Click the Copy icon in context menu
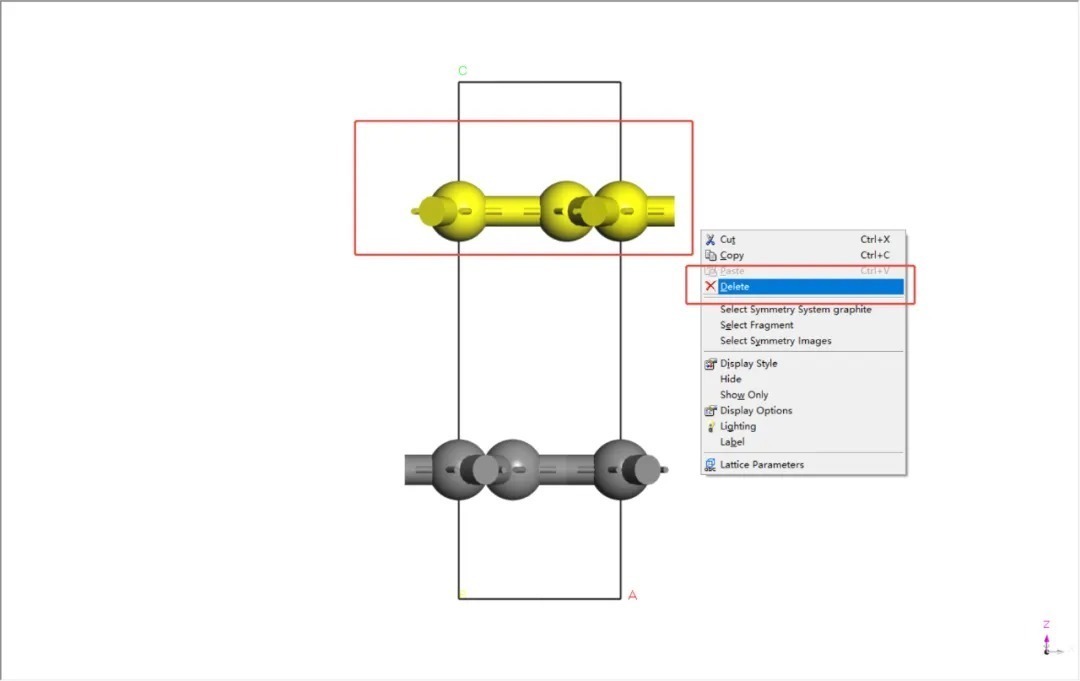1080x681 pixels. pyautogui.click(x=710, y=256)
